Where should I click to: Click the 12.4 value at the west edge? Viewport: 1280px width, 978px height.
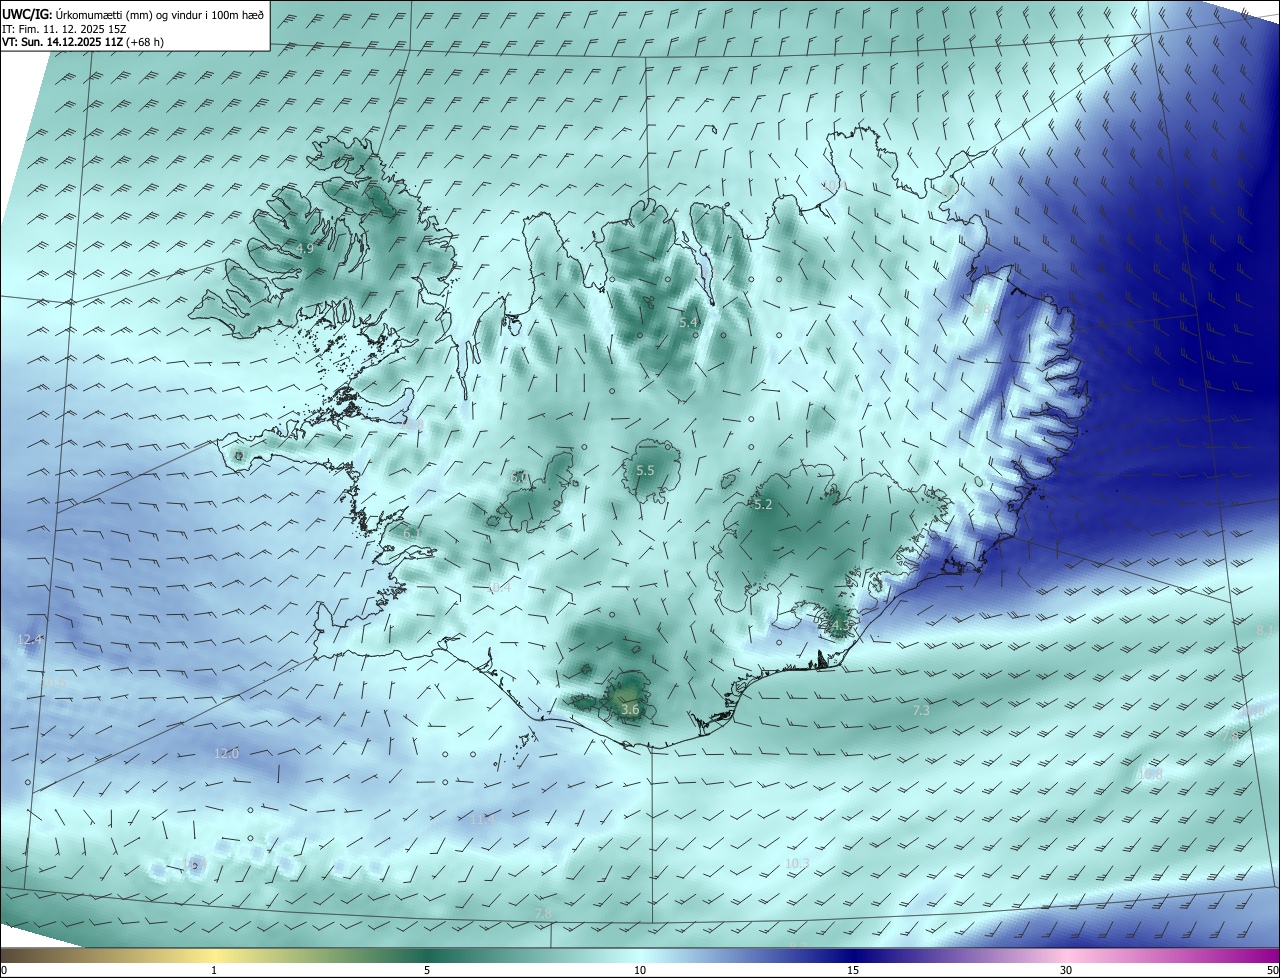click(x=30, y=639)
